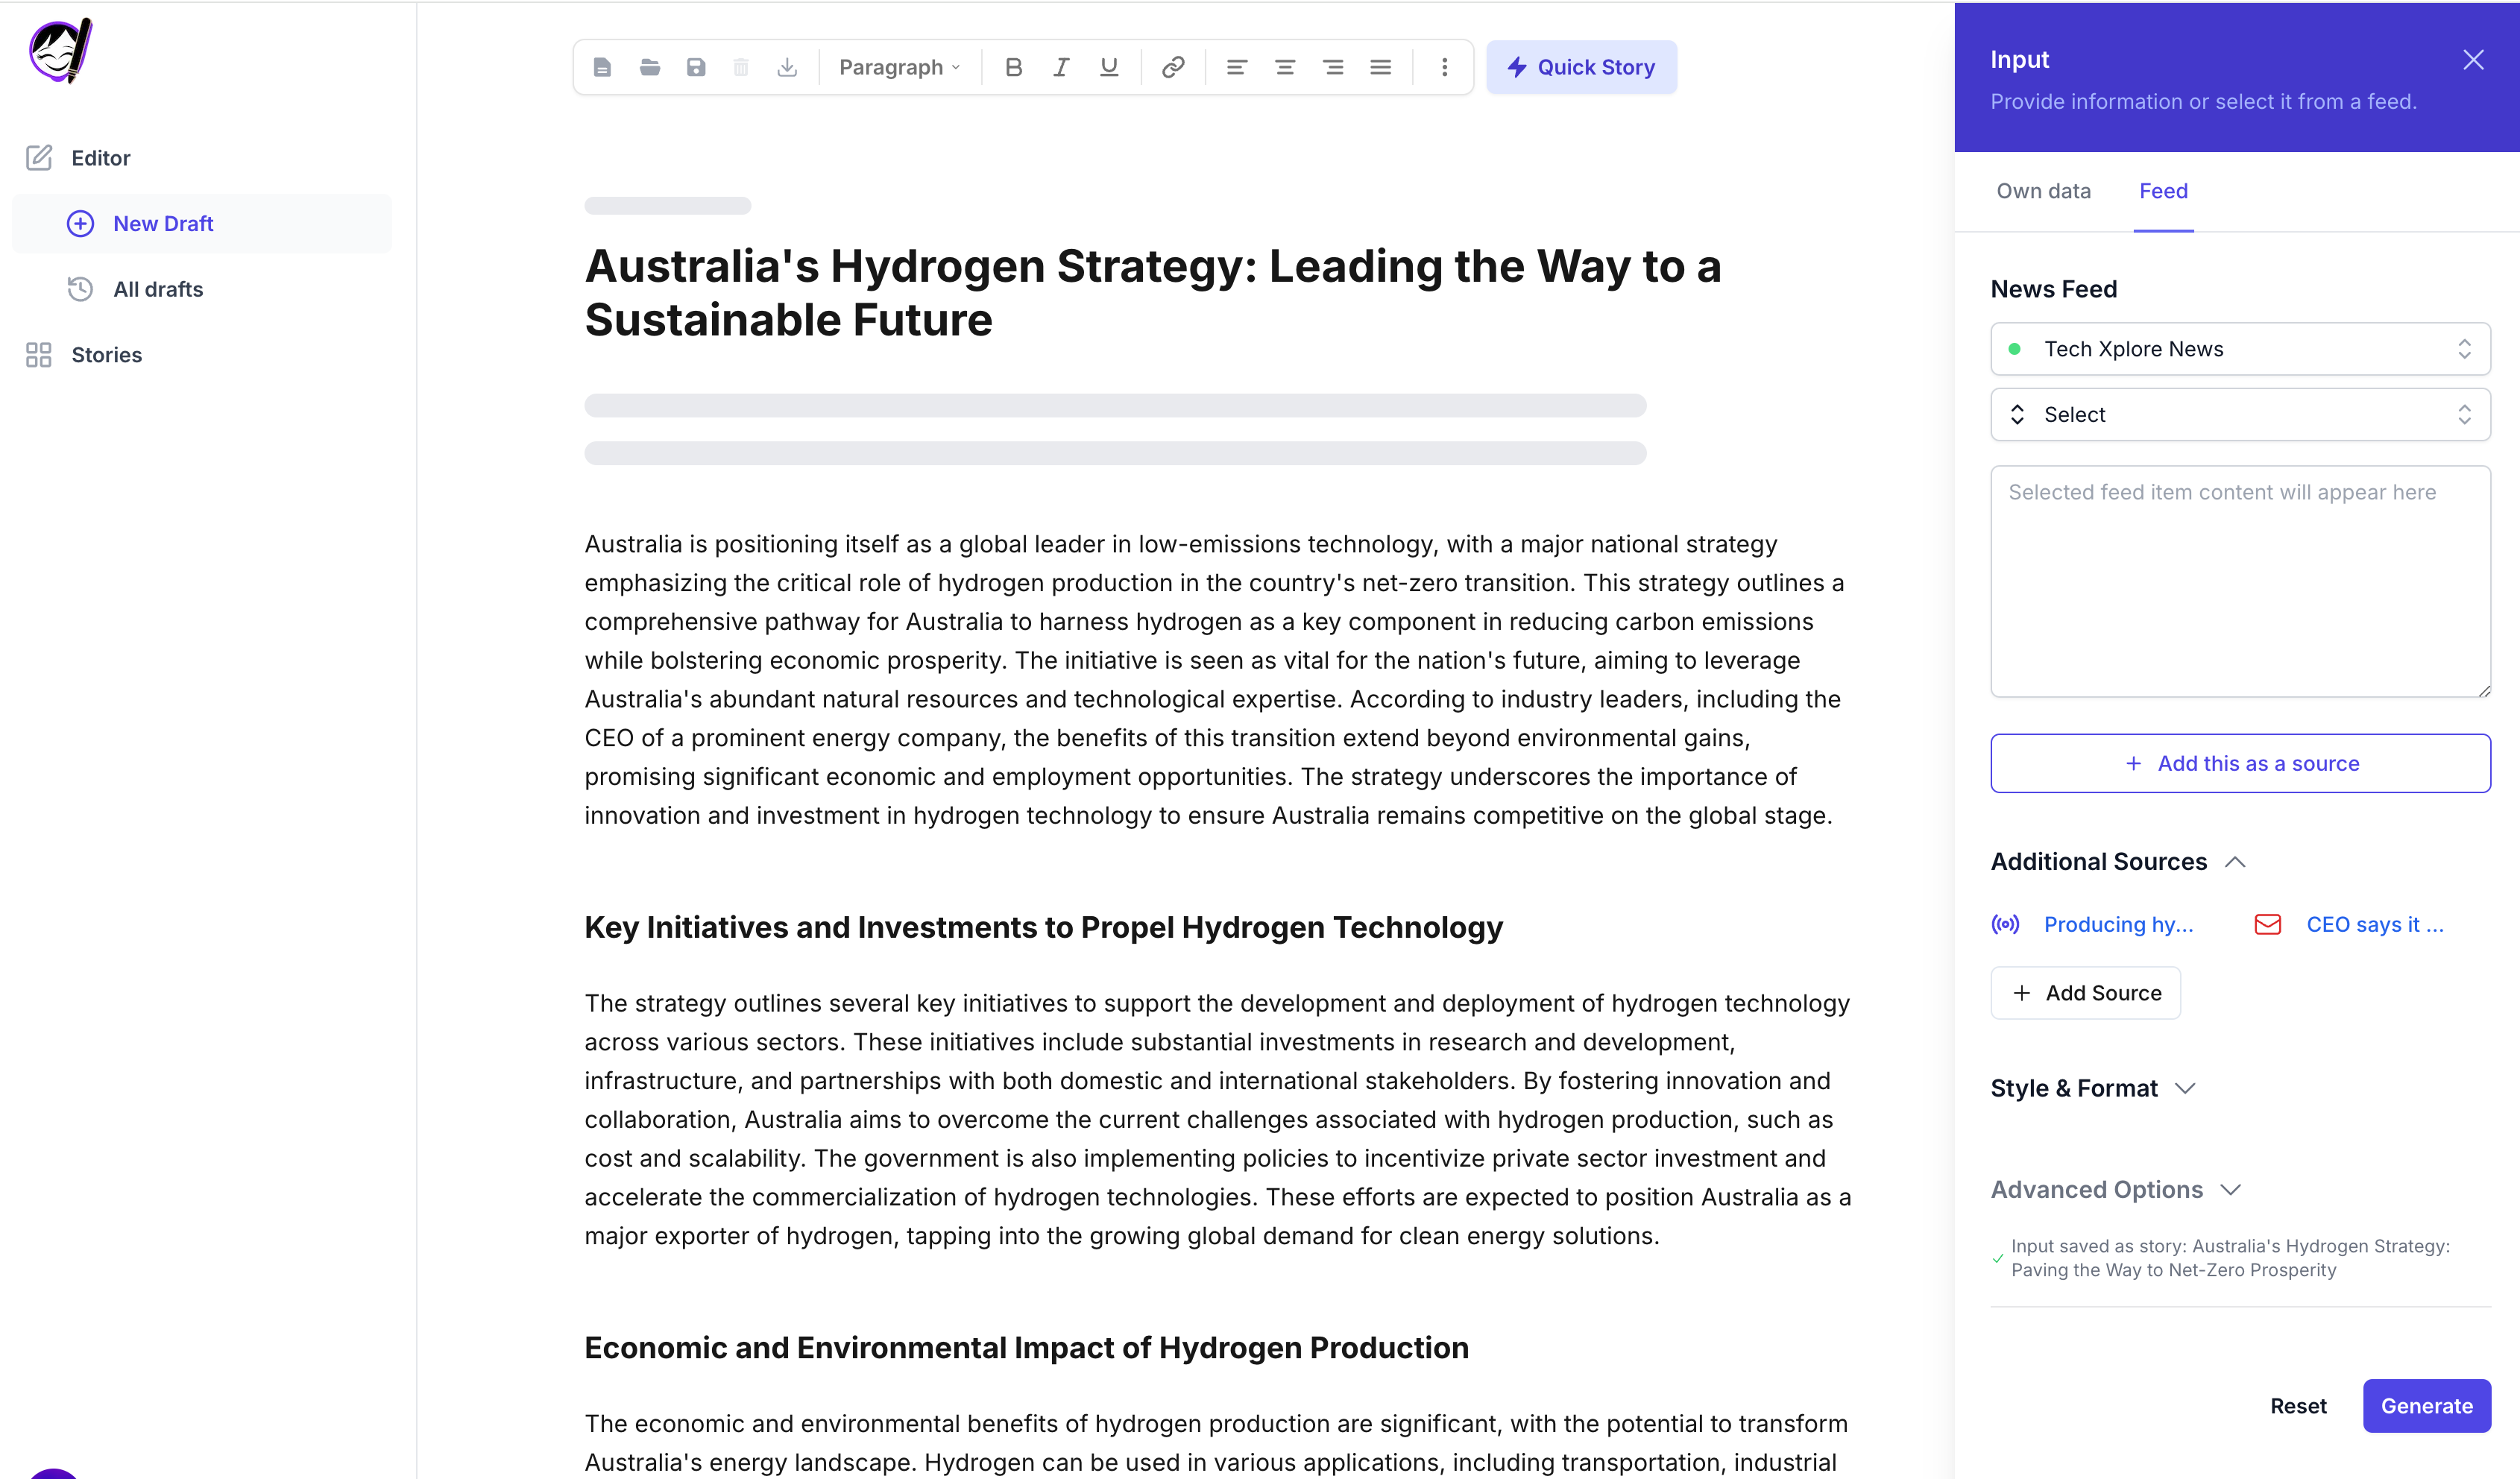Click the new document icon in toolbar
The width and height of the screenshot is (2520, 1479).
[x=602, y=67]
